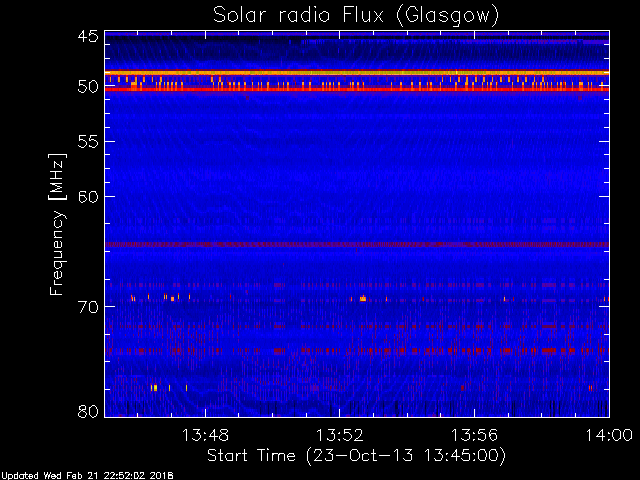Click the '14:00' time tick label
This screenshot has height=480, width=640.
[x=609, y=435]
